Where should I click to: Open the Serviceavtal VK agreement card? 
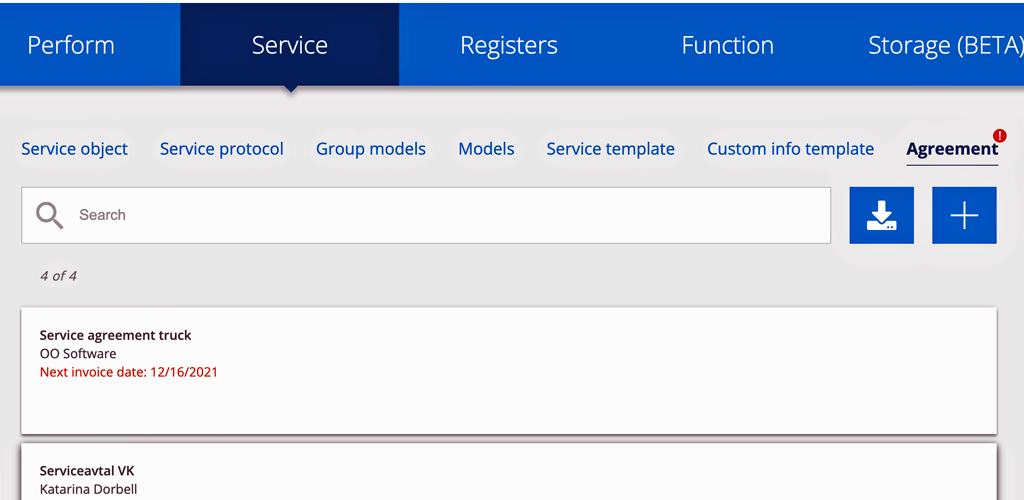(x=509, y=473)
